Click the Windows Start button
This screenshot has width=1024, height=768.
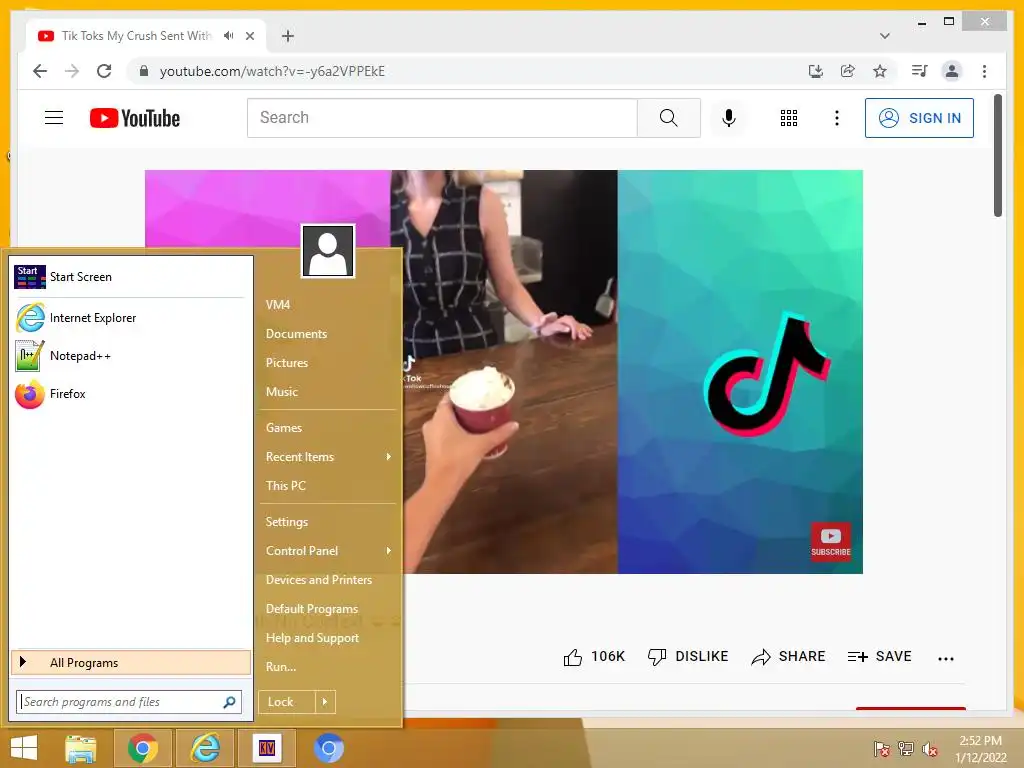point(25,748)
